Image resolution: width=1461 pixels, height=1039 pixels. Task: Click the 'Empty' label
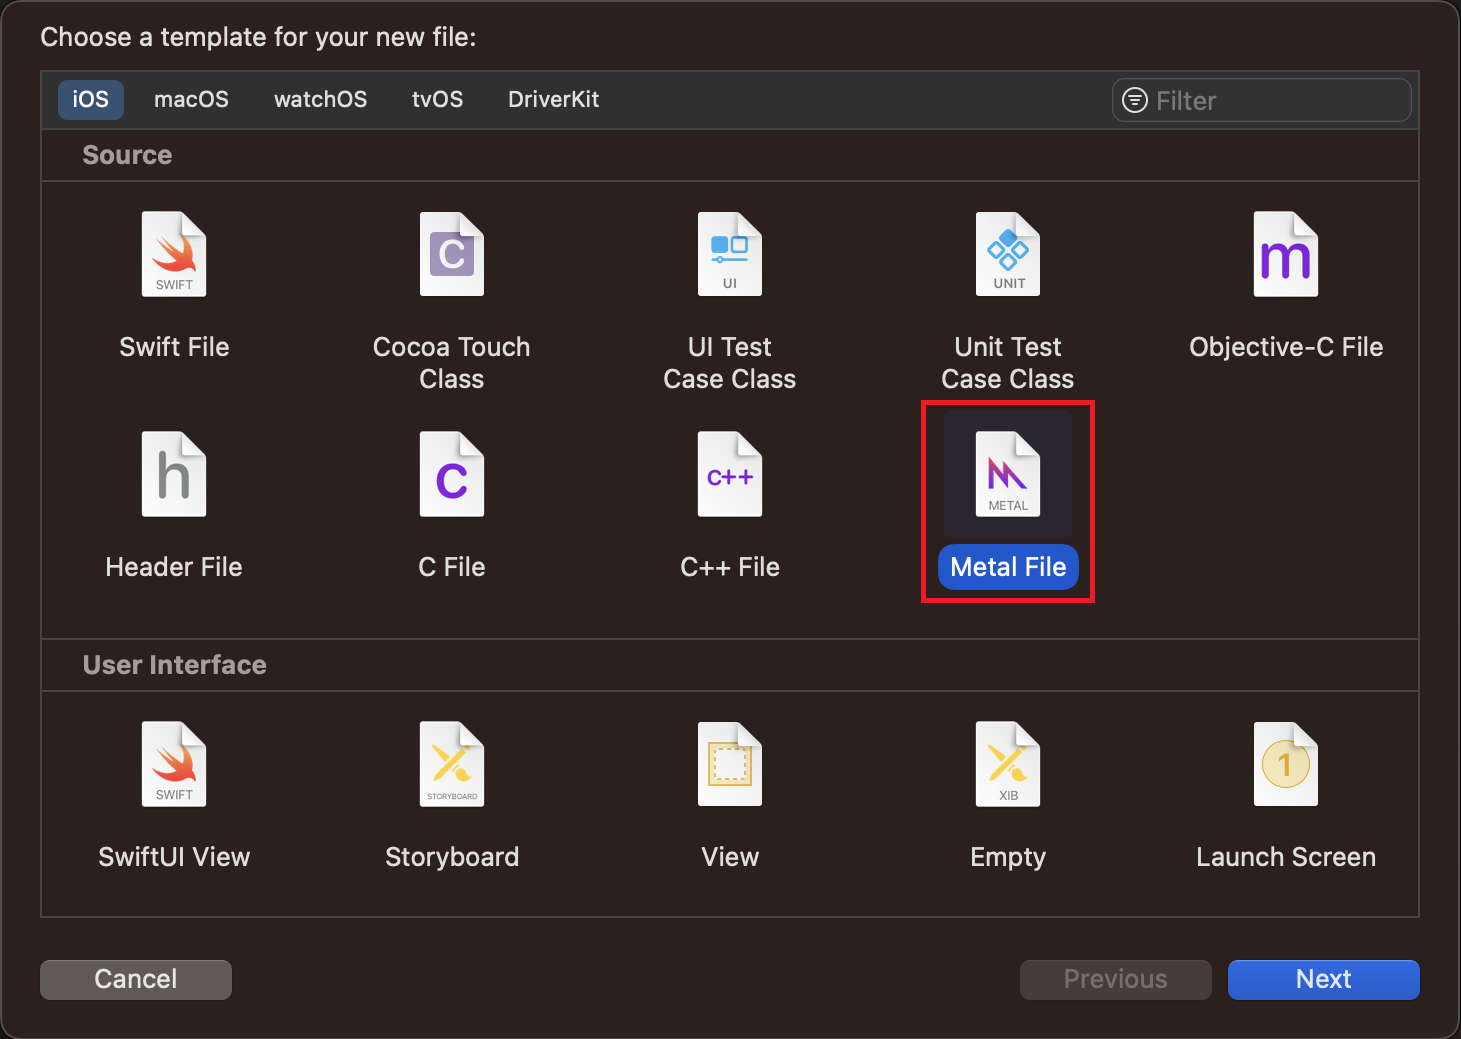point(1008,857)
